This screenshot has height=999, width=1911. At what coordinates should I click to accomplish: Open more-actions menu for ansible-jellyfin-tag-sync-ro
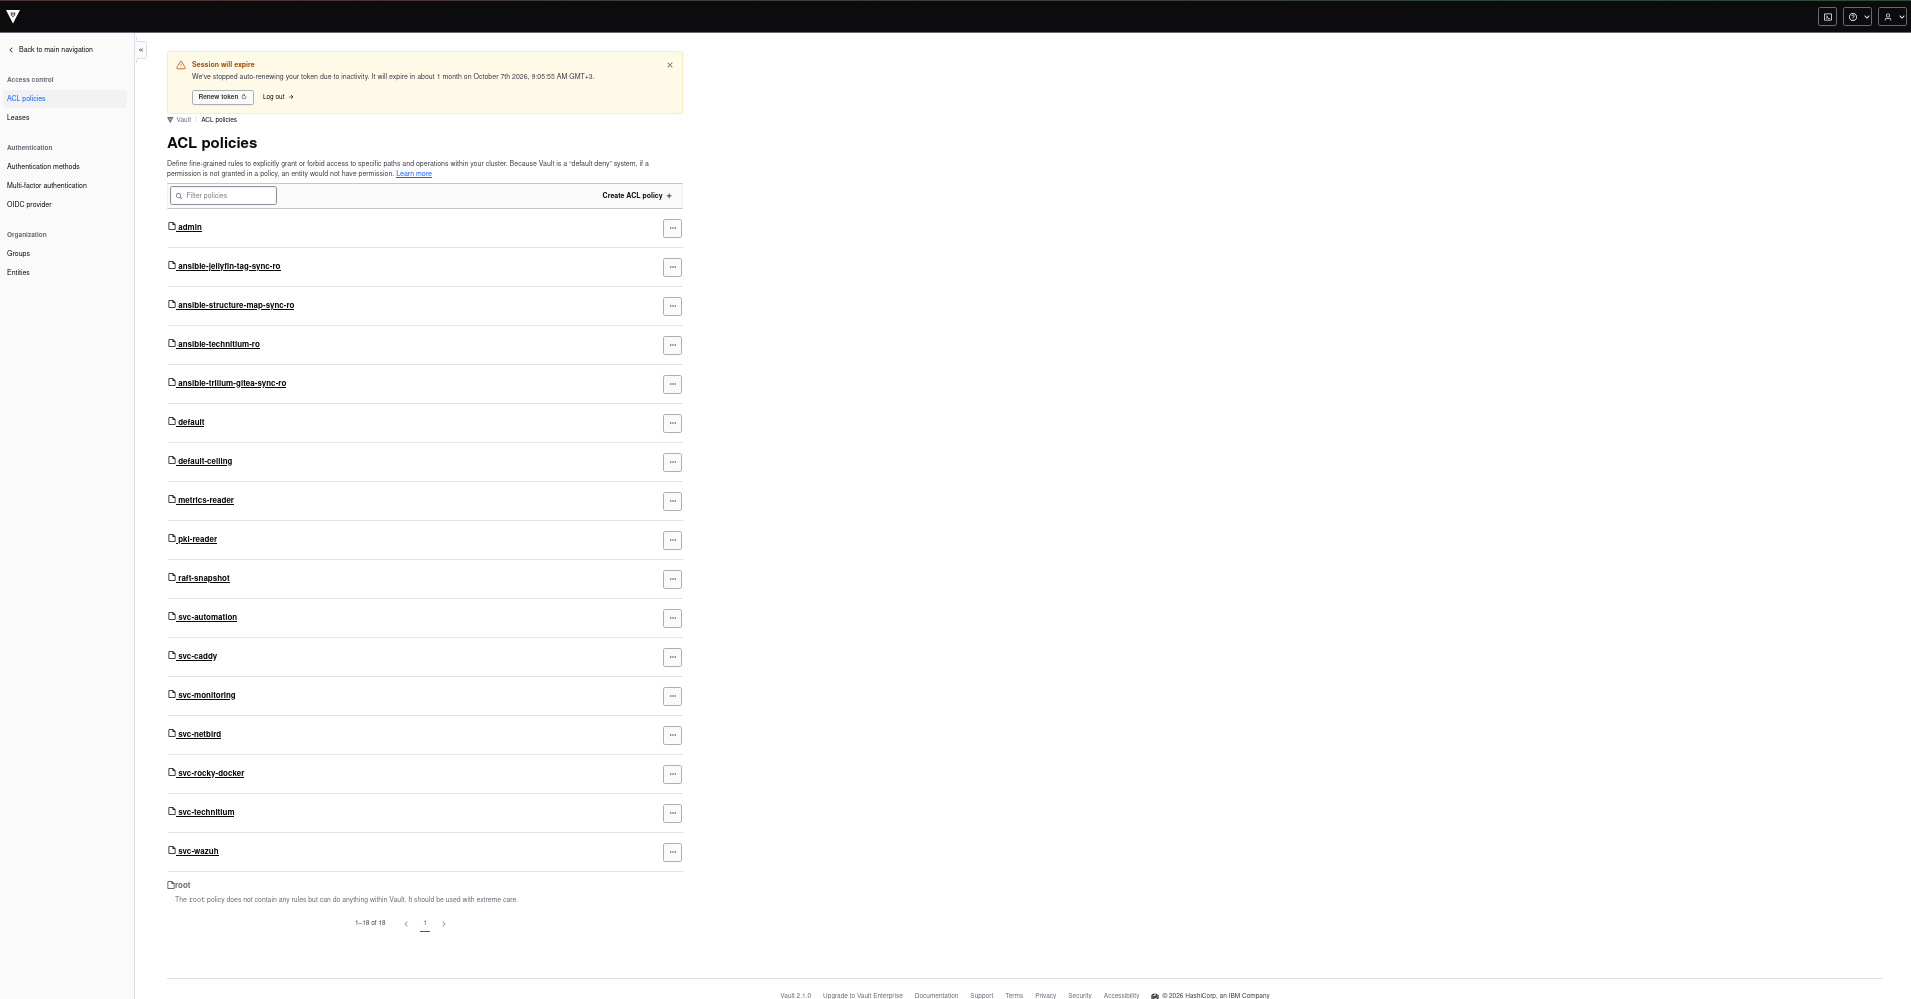click(673, 267)
